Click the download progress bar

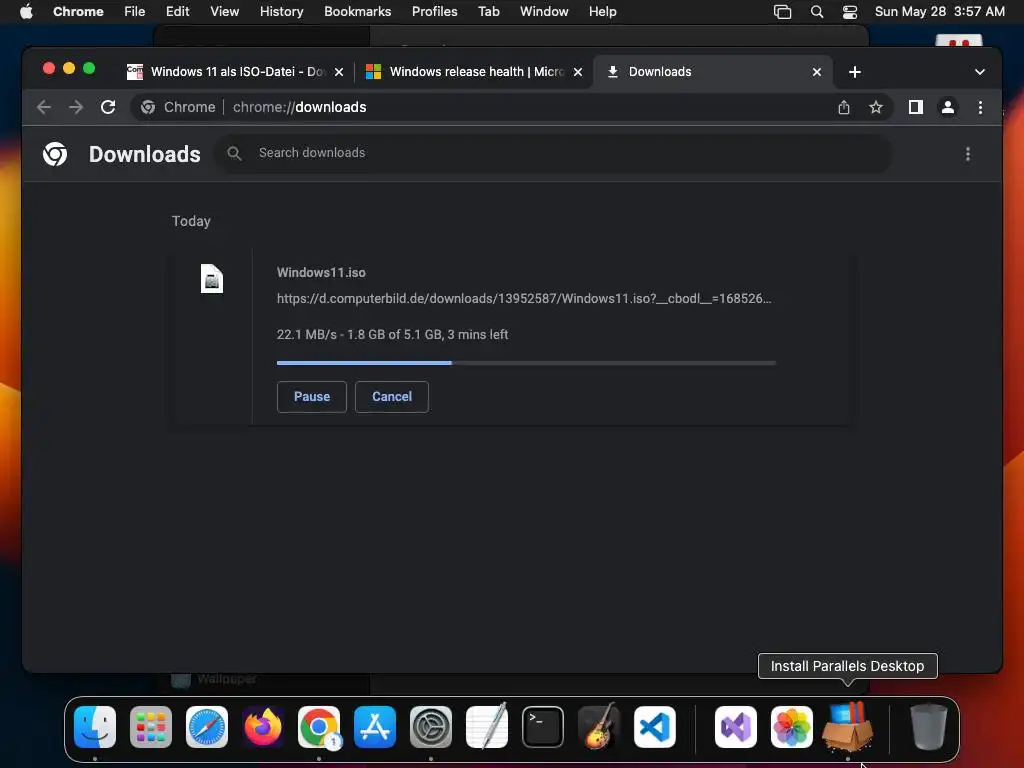coord(526,362)
